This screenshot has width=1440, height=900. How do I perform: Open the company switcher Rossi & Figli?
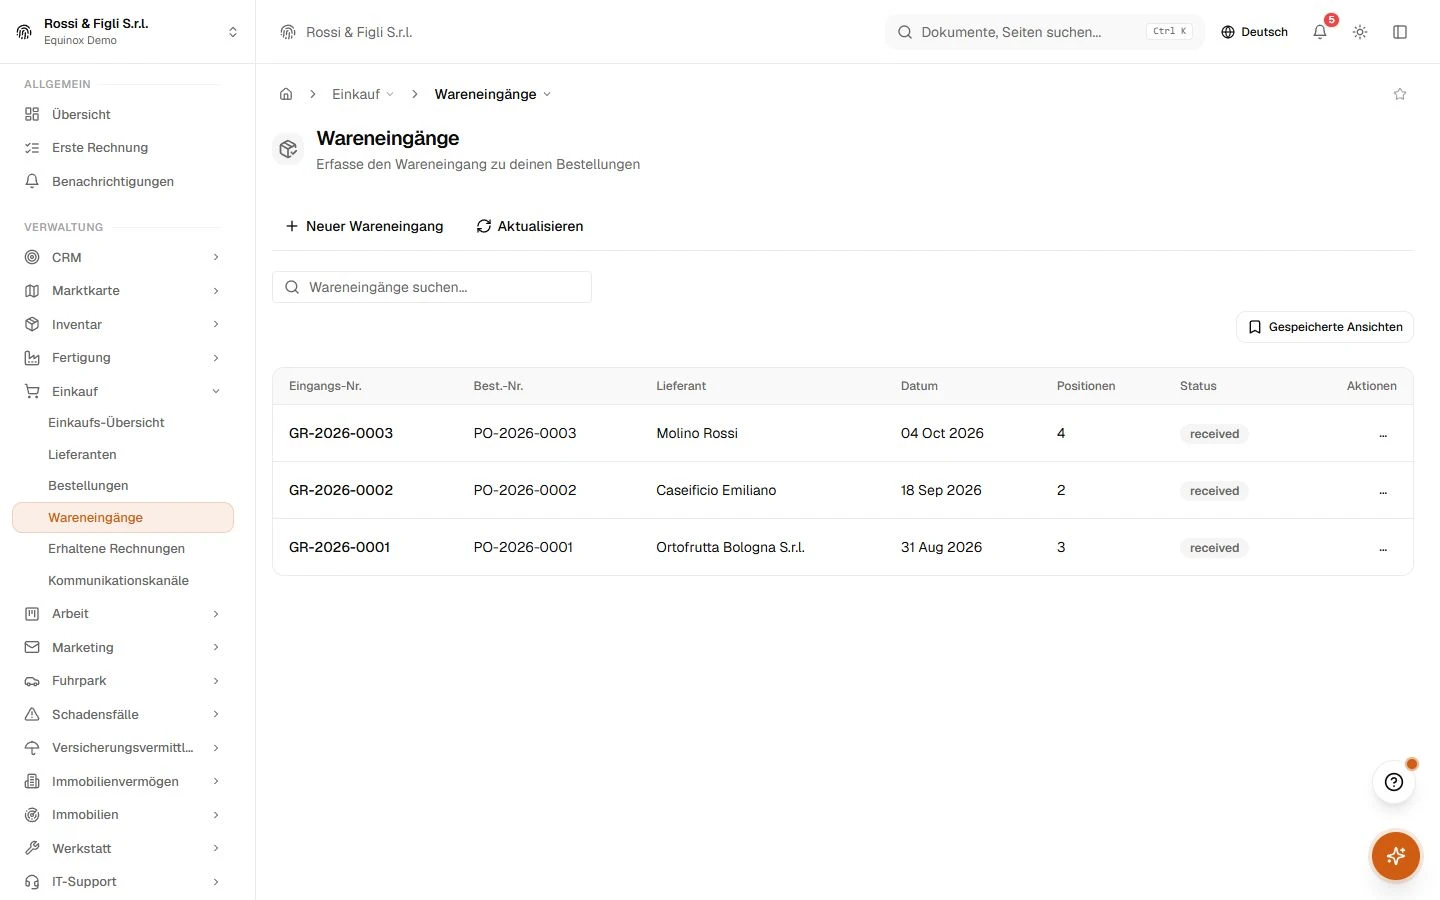(128, 32)
